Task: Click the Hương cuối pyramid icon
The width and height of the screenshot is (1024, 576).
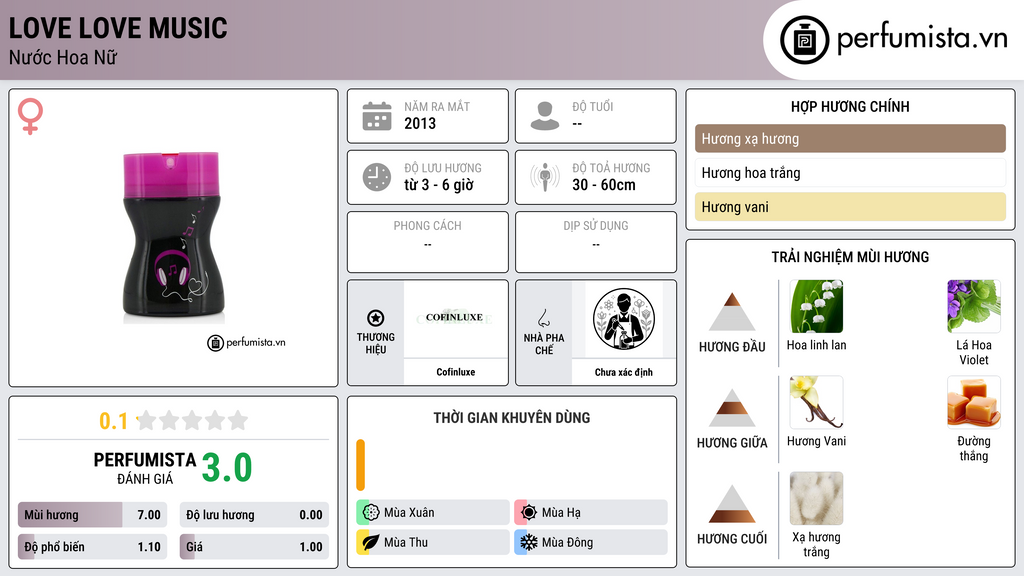Action: coord(732,504)
